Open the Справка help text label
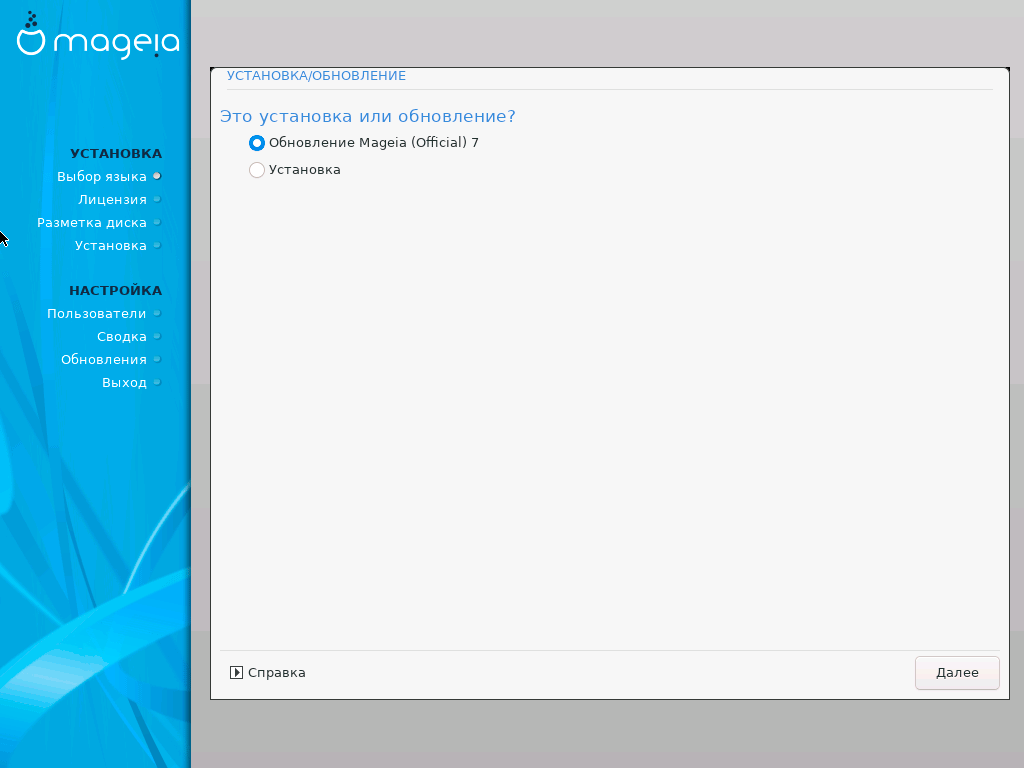 click(x=277, y=673)
